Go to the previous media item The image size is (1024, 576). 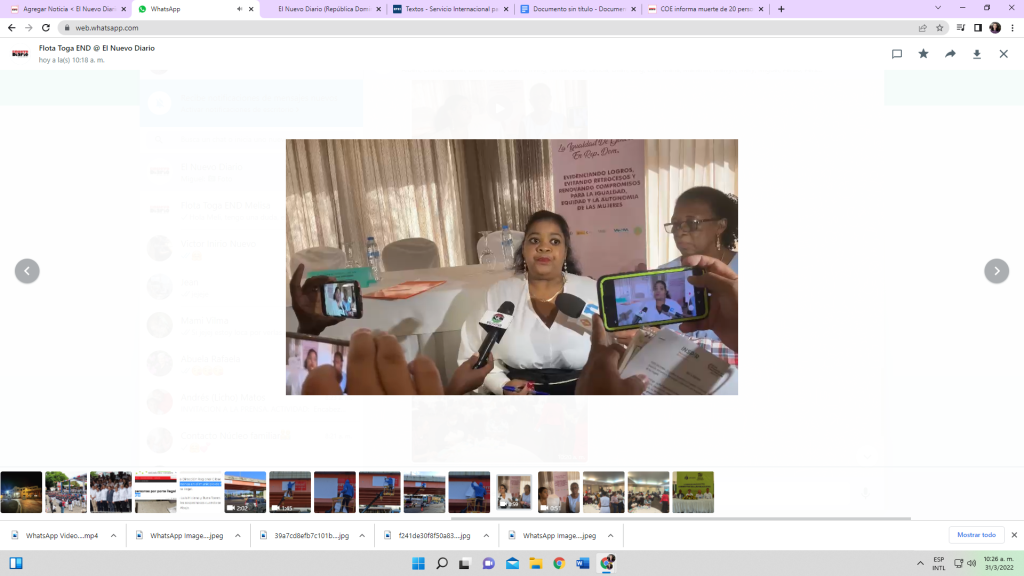click(27, 271)
